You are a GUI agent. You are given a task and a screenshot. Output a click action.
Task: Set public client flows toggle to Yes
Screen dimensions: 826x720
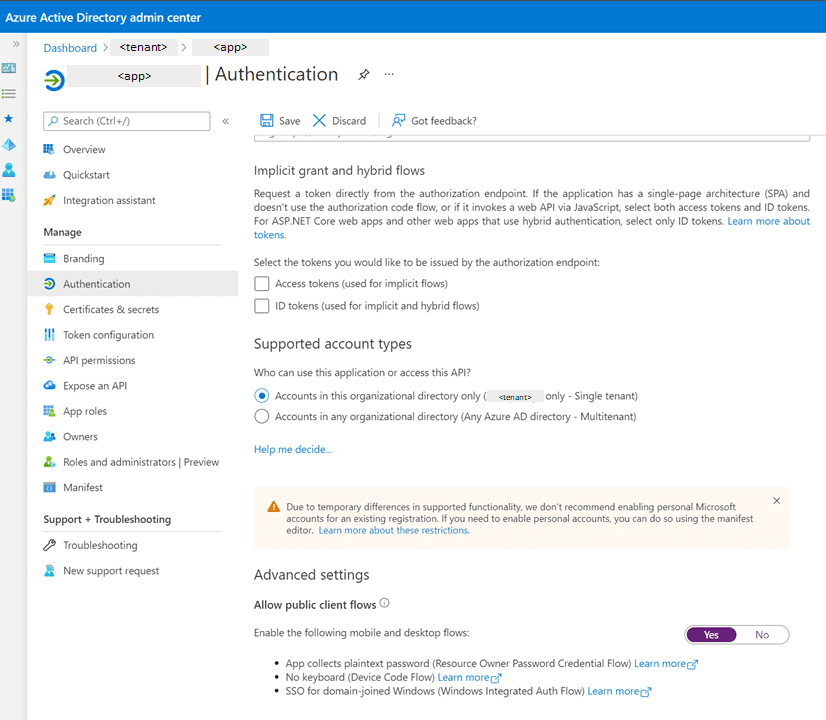(x=711, y=635)
